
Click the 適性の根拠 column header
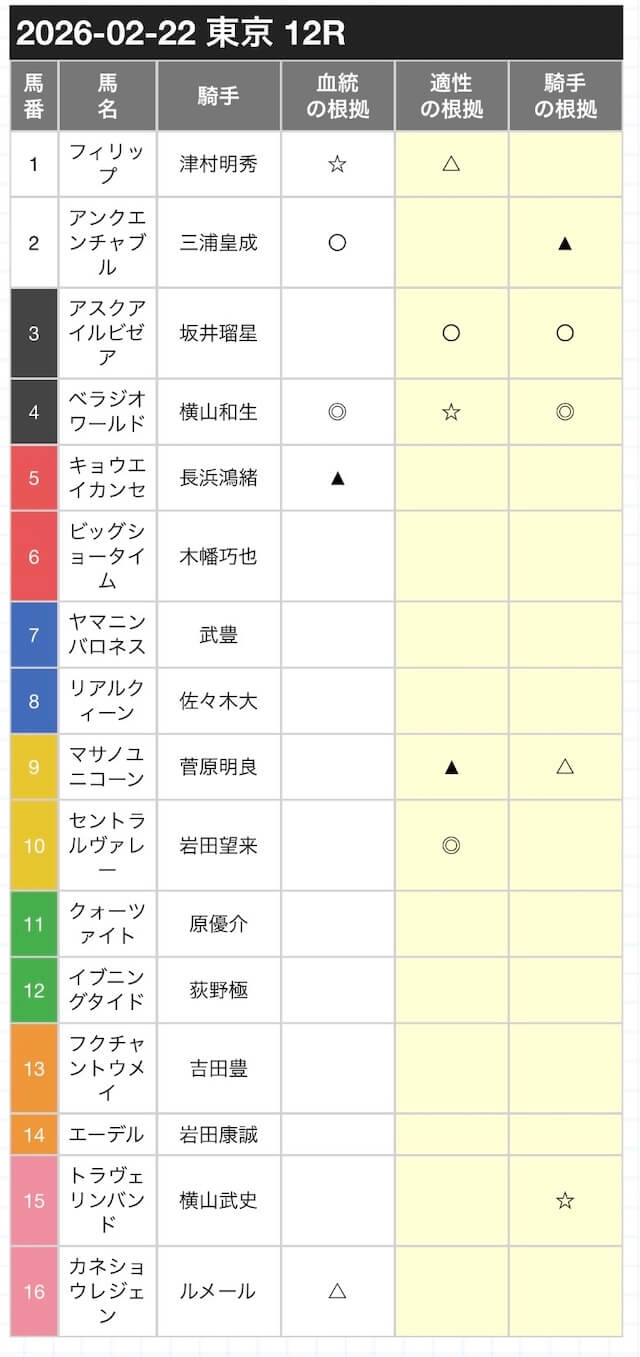(451, 96)
